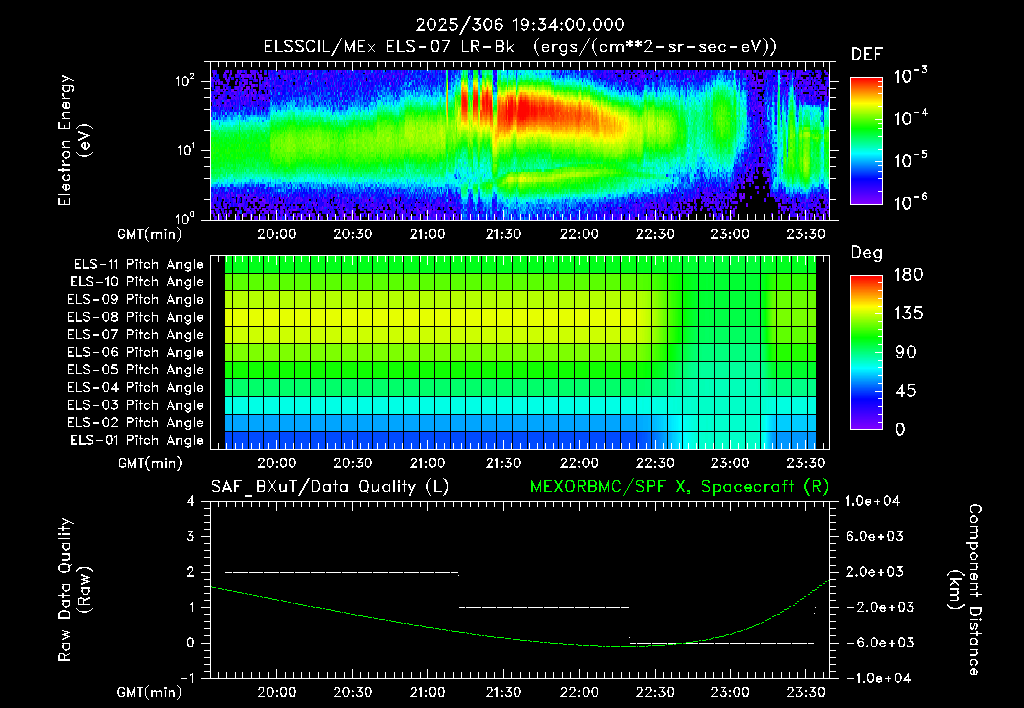Select the ELS-10 Pitch Angle row label

pos(136,282)
